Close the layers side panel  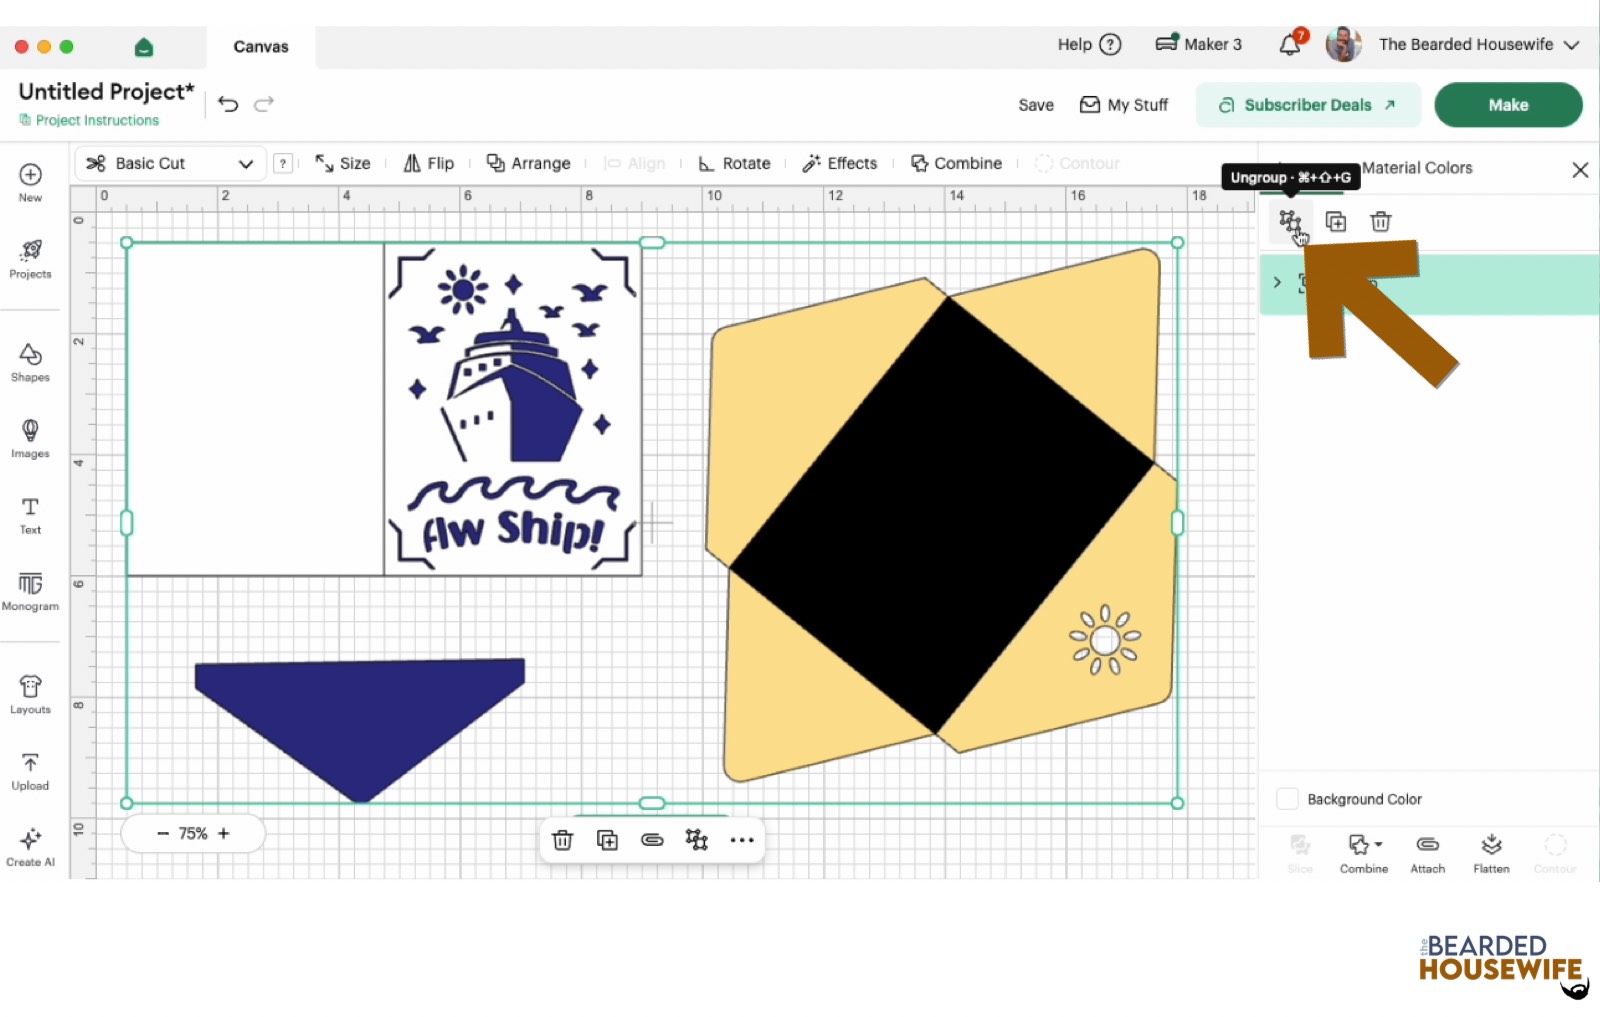click(1580, 170)
